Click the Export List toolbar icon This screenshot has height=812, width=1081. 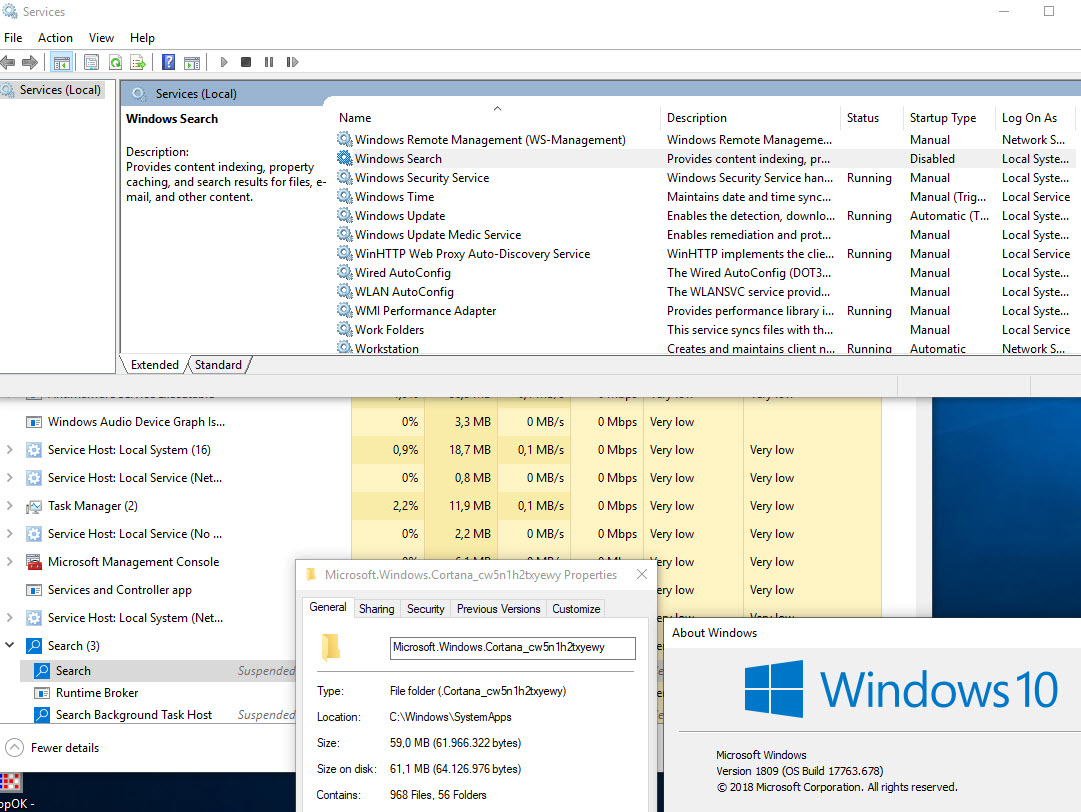tap(138, 63)
